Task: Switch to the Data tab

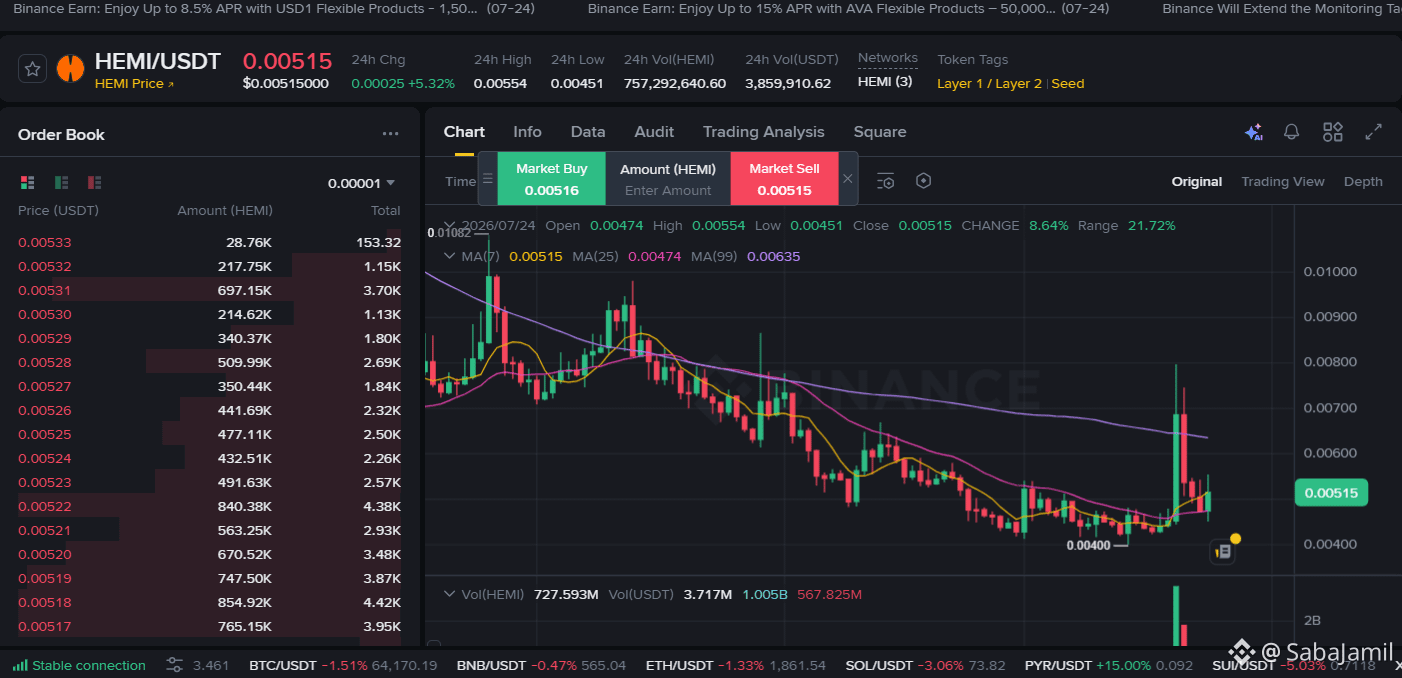Action: coord(588,132)
